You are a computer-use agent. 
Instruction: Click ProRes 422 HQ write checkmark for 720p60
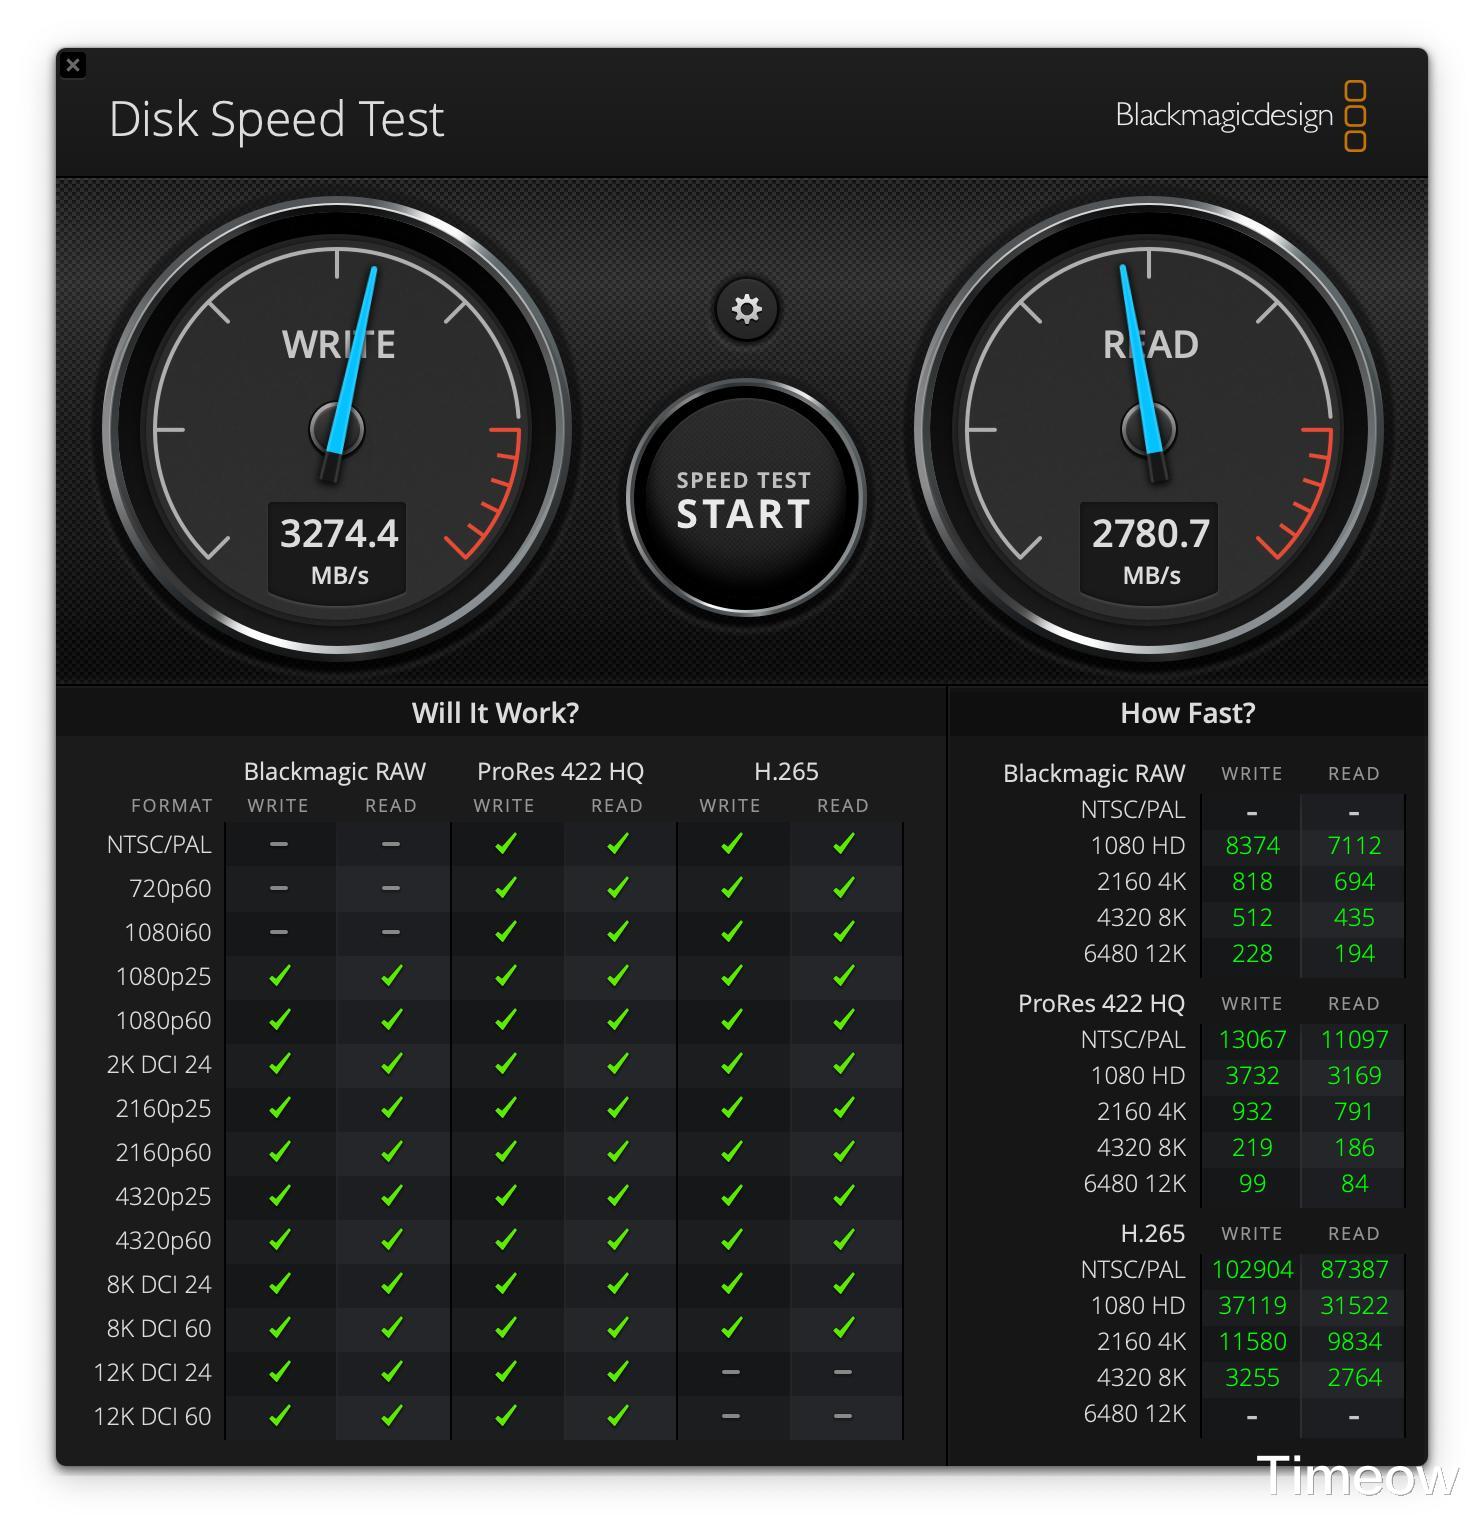click(x=505, y=888)
